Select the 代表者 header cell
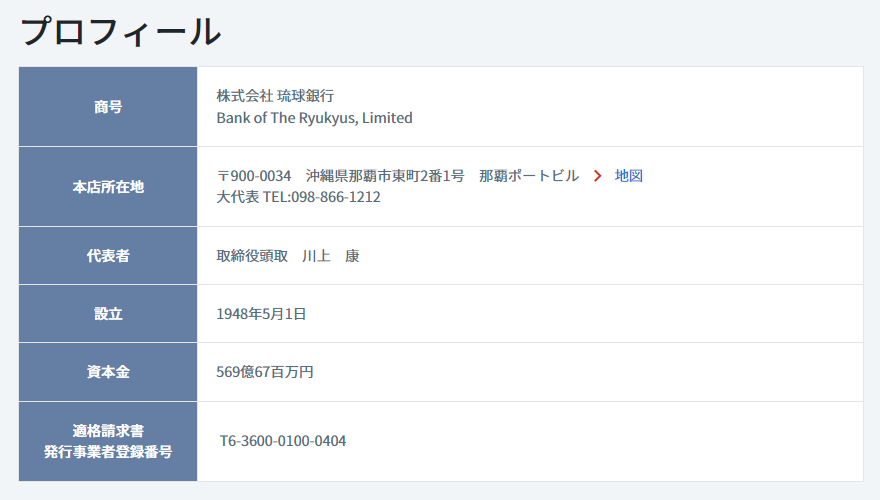This screenshot has width=880, height=500. pyautogui.click(x=108, y=256)
